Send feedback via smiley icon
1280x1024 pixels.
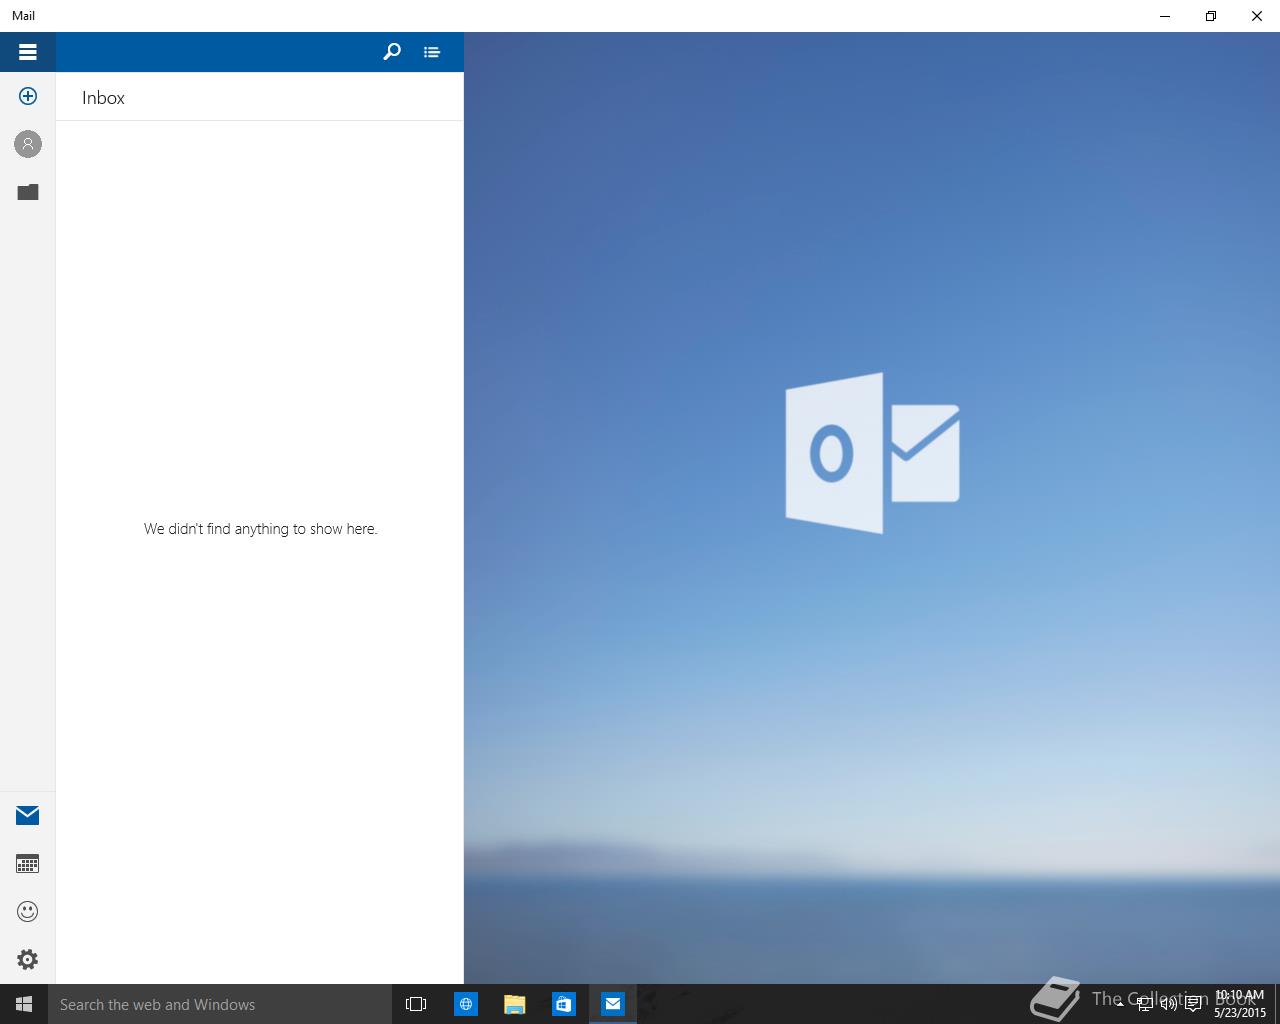(x=28, y=911)
